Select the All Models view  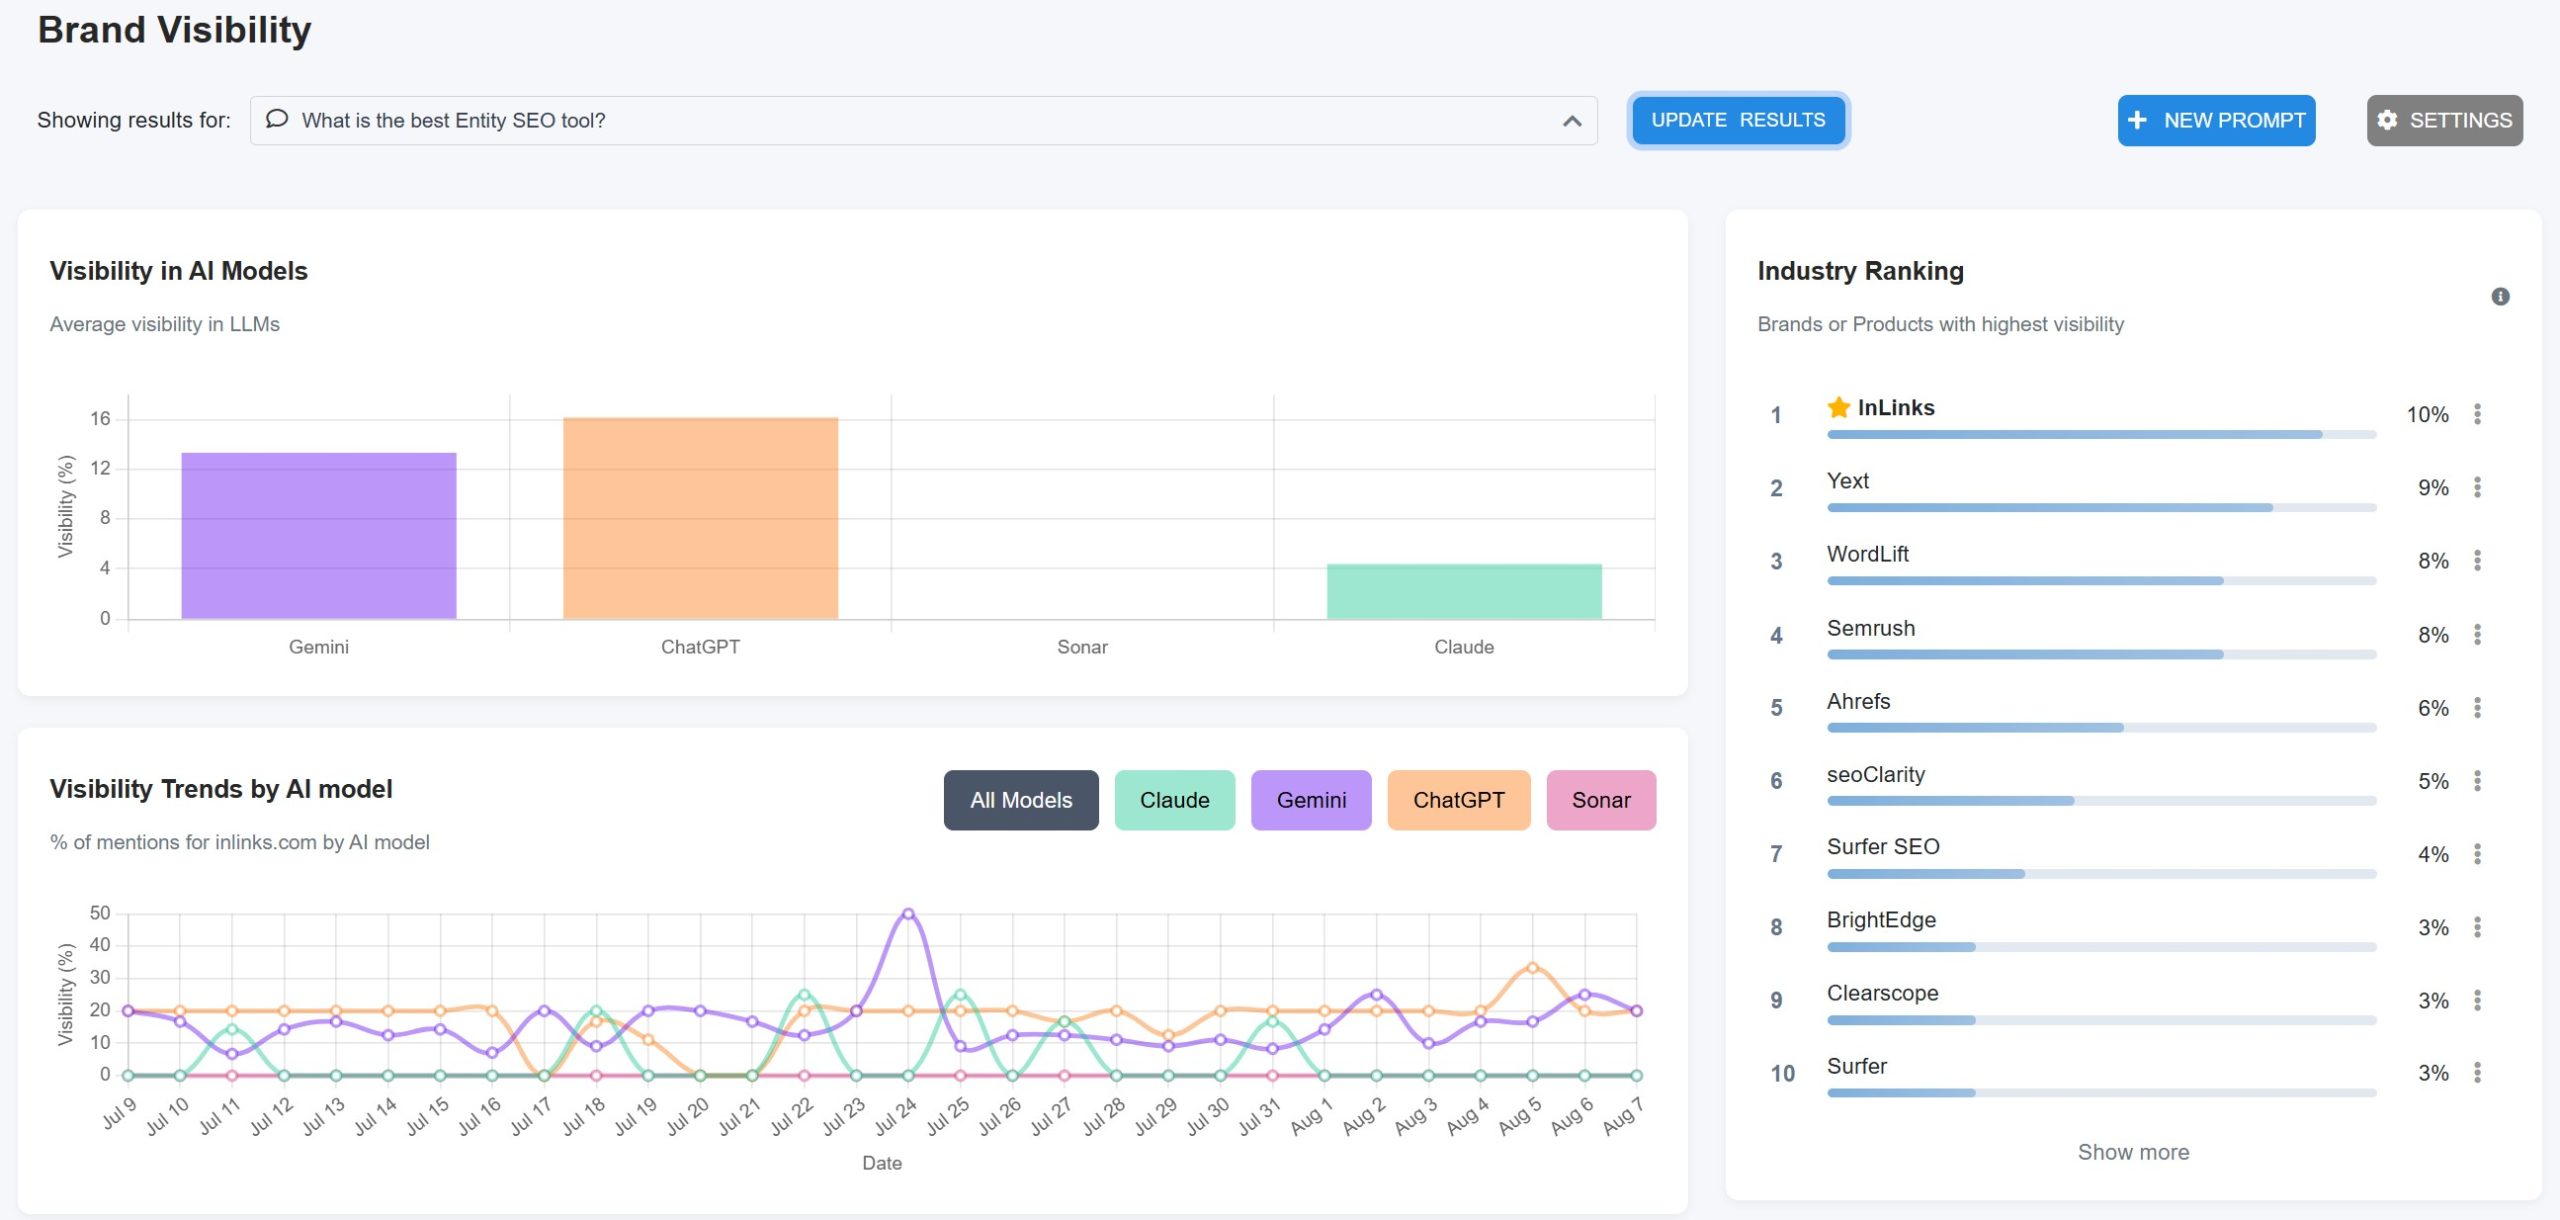coord(1020,799)
